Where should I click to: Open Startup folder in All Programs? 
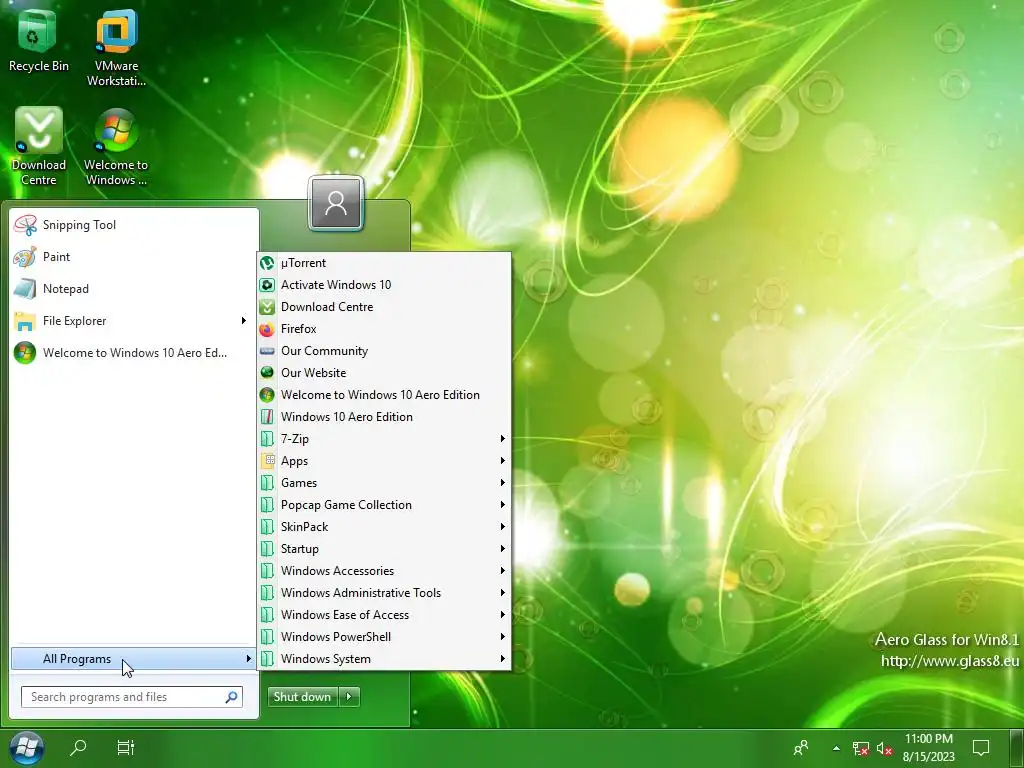(x=384, y=549)
